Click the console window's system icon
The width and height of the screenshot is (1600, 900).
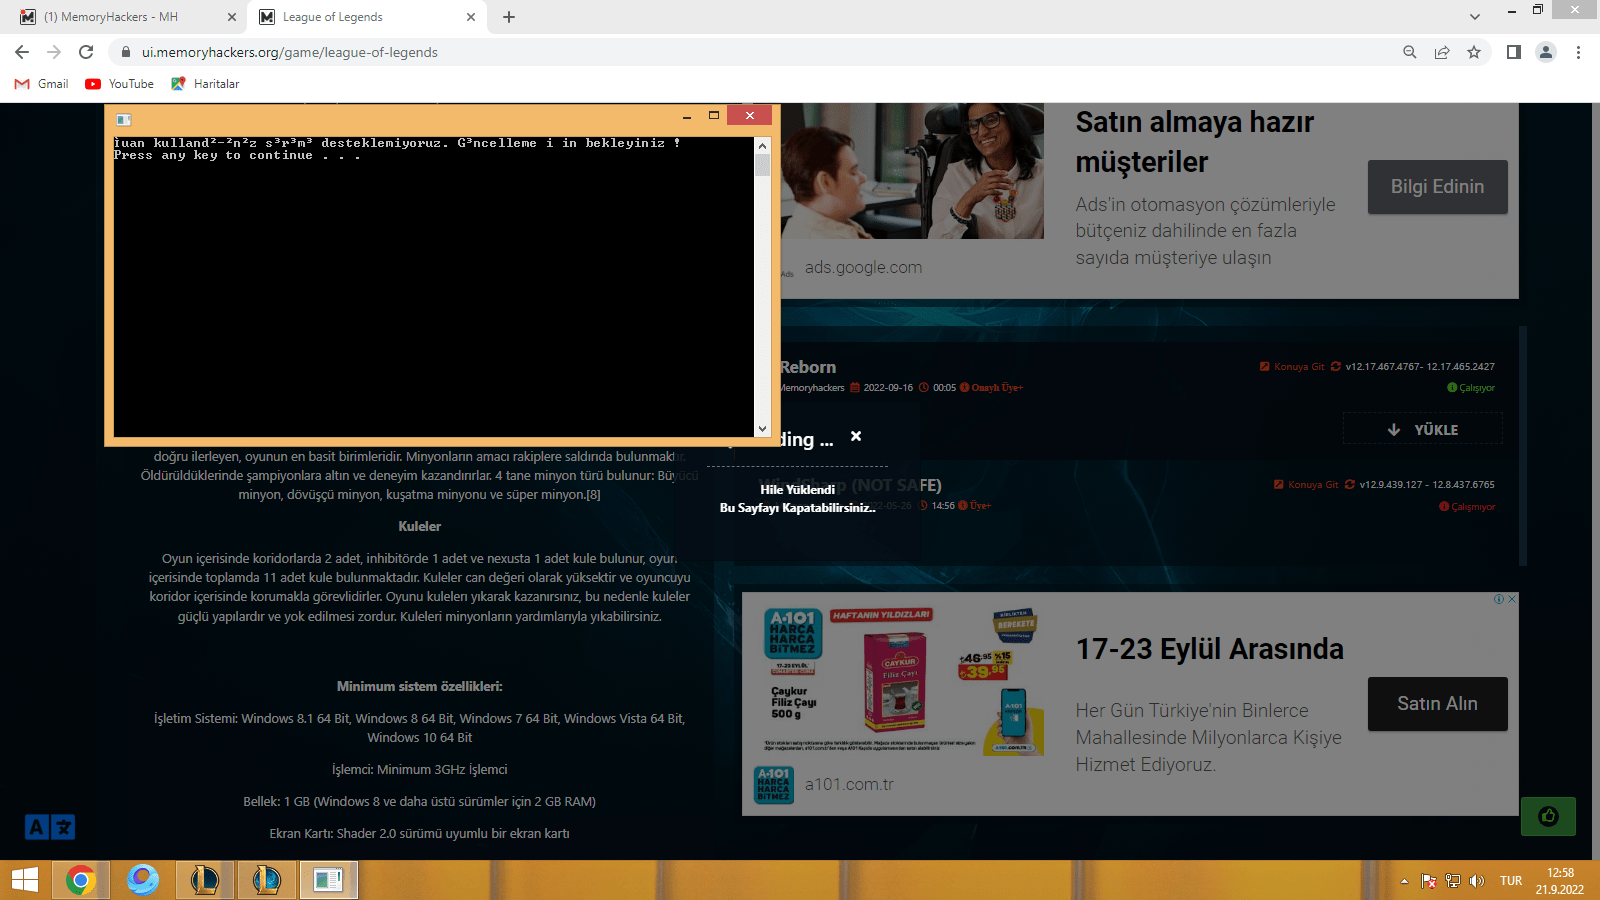(x=124, y=119)
